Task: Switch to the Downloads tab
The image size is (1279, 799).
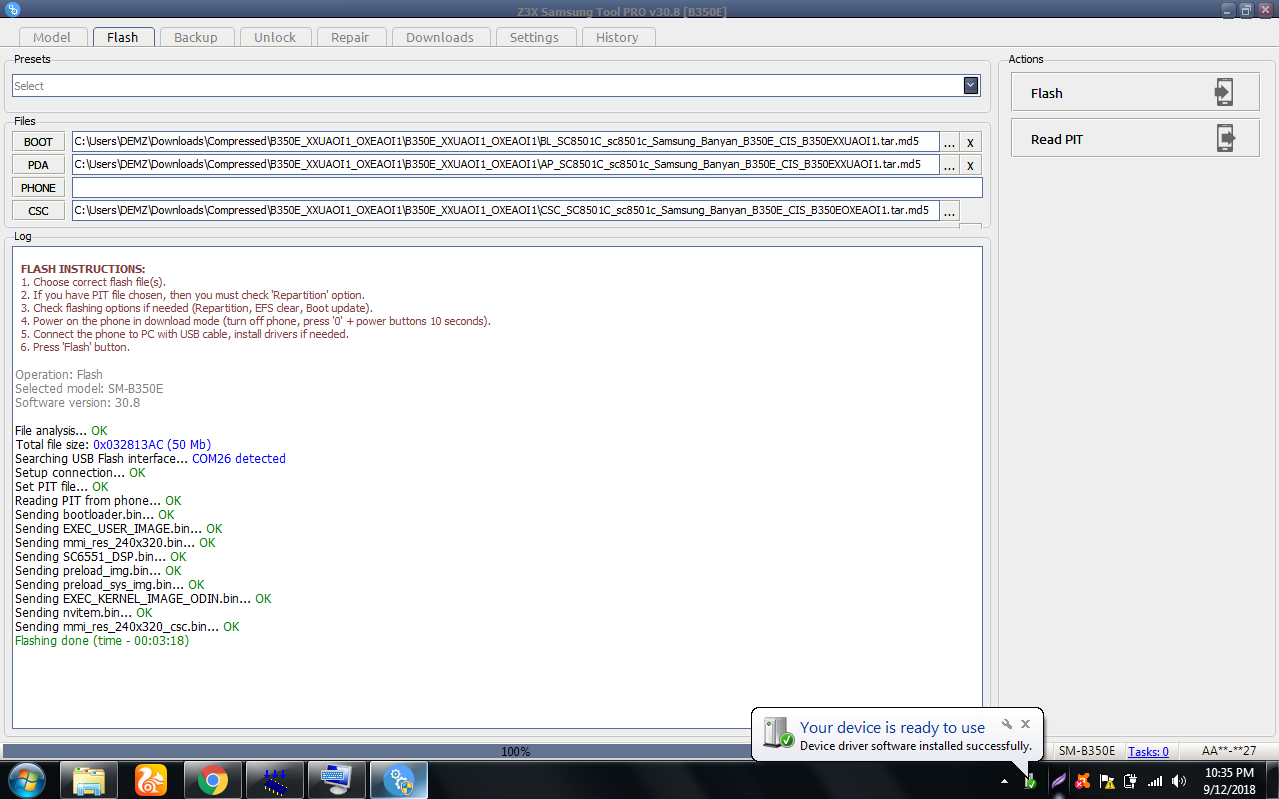Action: point(440,37)
